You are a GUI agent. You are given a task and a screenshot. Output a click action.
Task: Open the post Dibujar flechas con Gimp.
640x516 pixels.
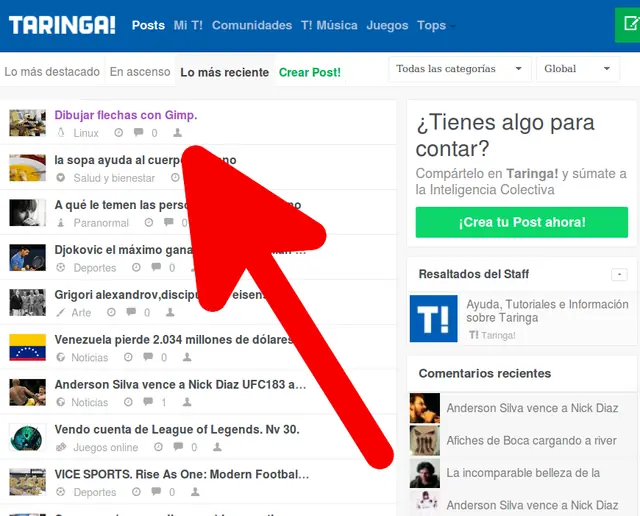point(126,115)
